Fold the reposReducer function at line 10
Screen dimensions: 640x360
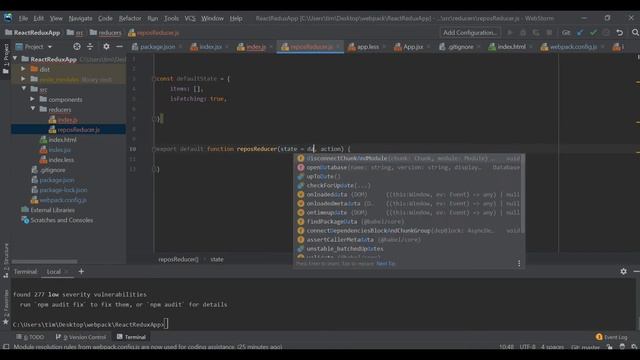[154, 149]
